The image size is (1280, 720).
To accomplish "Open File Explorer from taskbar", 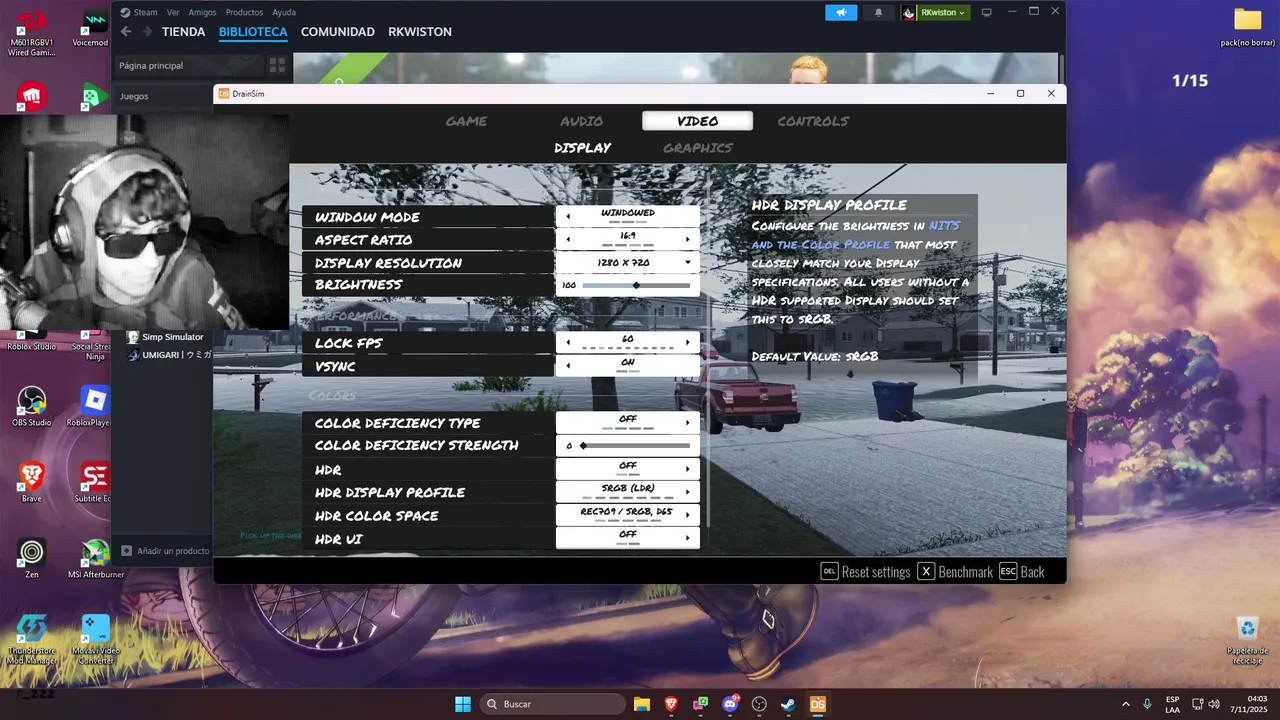I will tap(642, 704).
